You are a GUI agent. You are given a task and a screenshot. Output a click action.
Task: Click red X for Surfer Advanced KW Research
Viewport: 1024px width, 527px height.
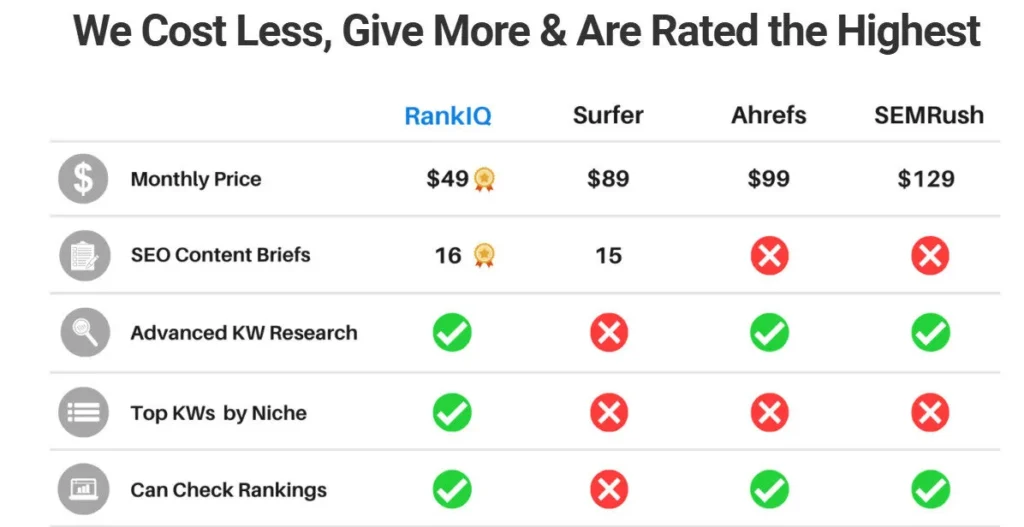click(x=608, y=333)
